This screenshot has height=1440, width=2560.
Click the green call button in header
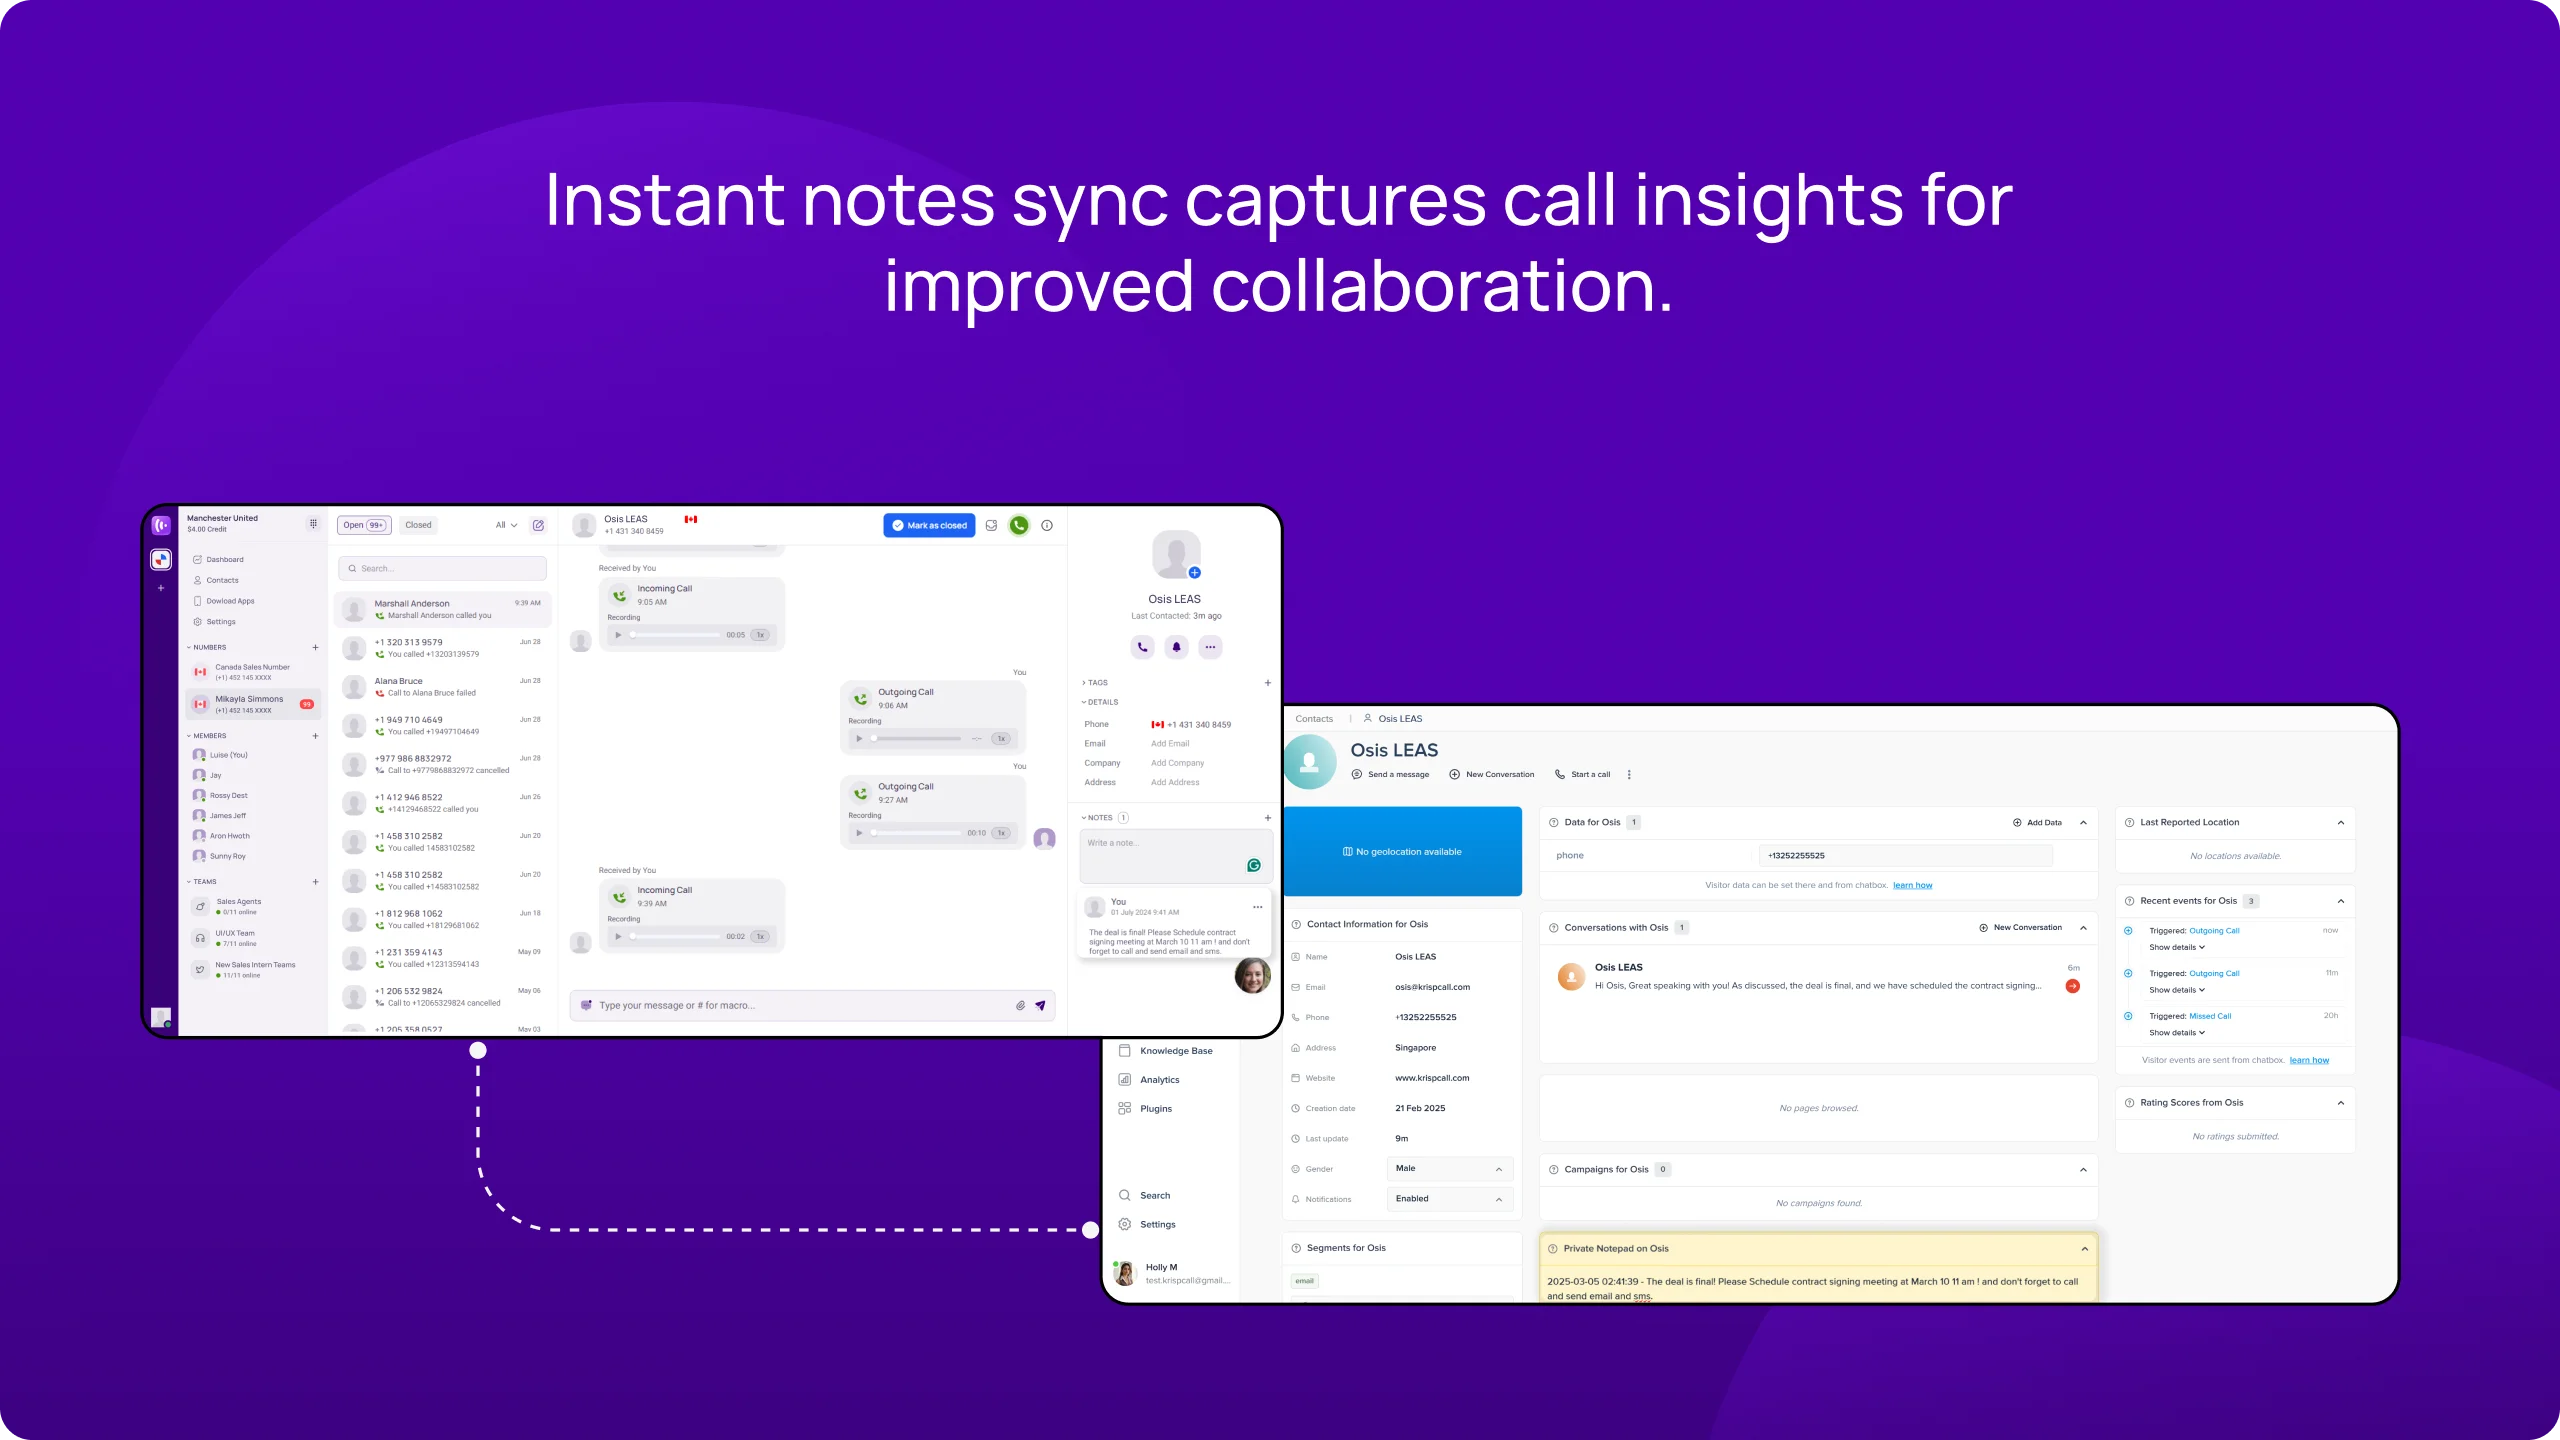[1019, 525]
